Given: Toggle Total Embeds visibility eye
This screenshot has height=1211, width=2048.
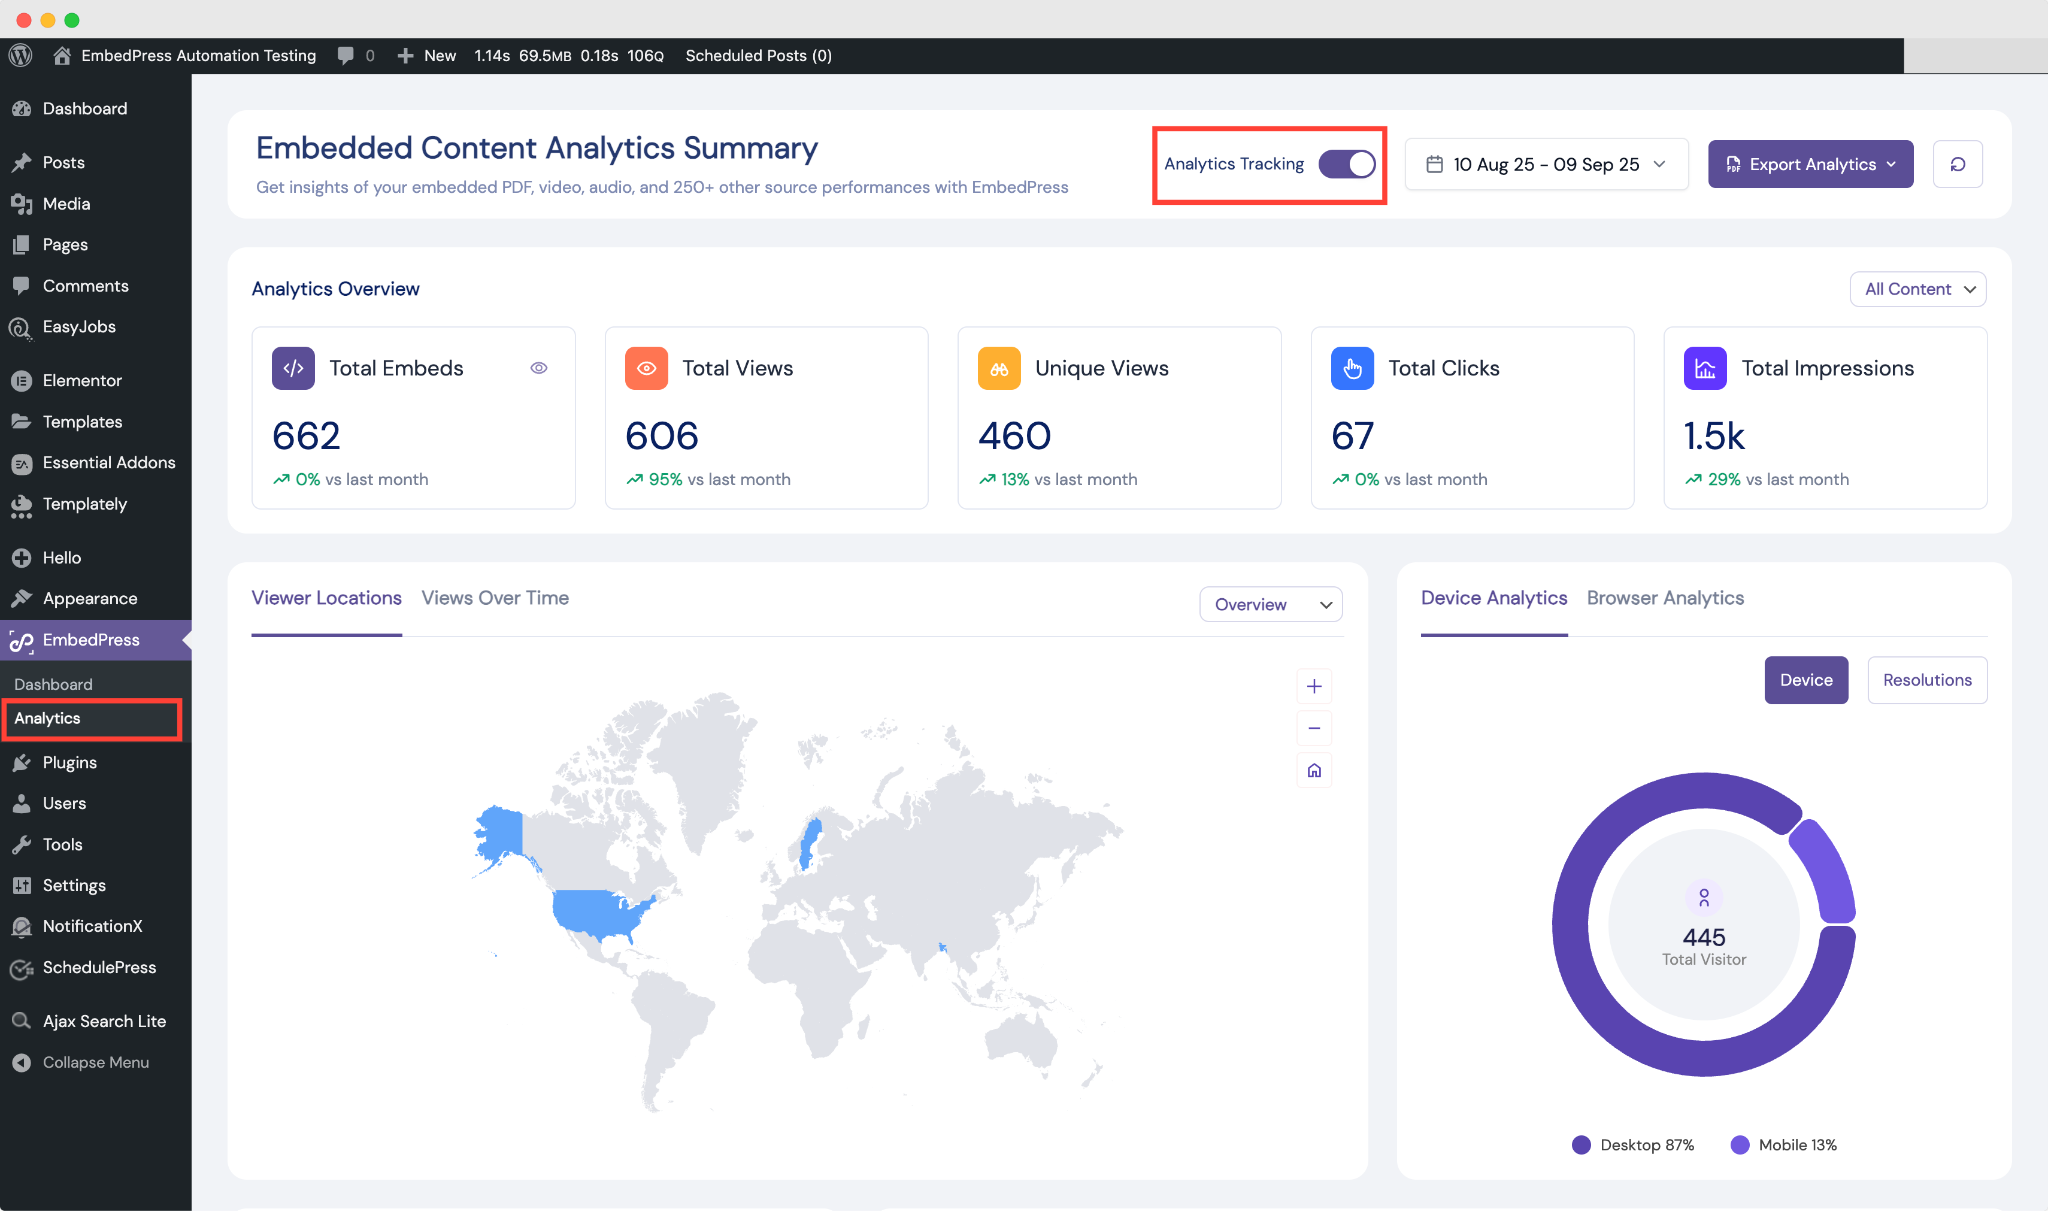Looking at the screenshot, I should pos(539,368).
